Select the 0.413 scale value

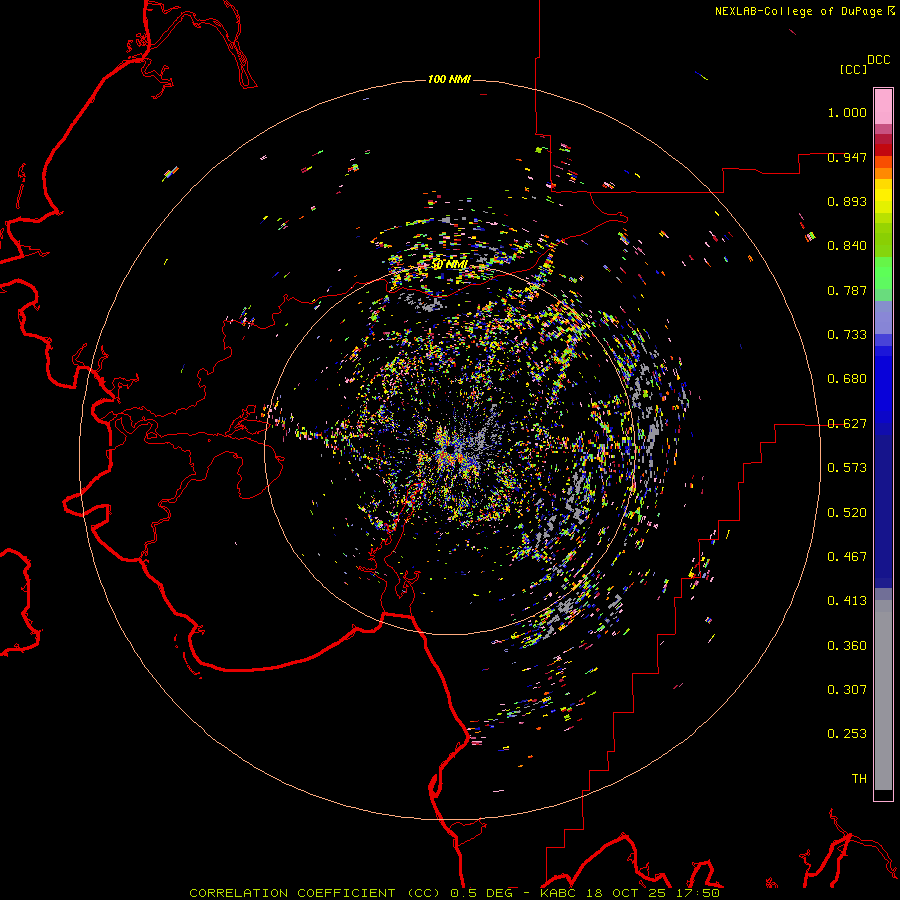[847, 601]
